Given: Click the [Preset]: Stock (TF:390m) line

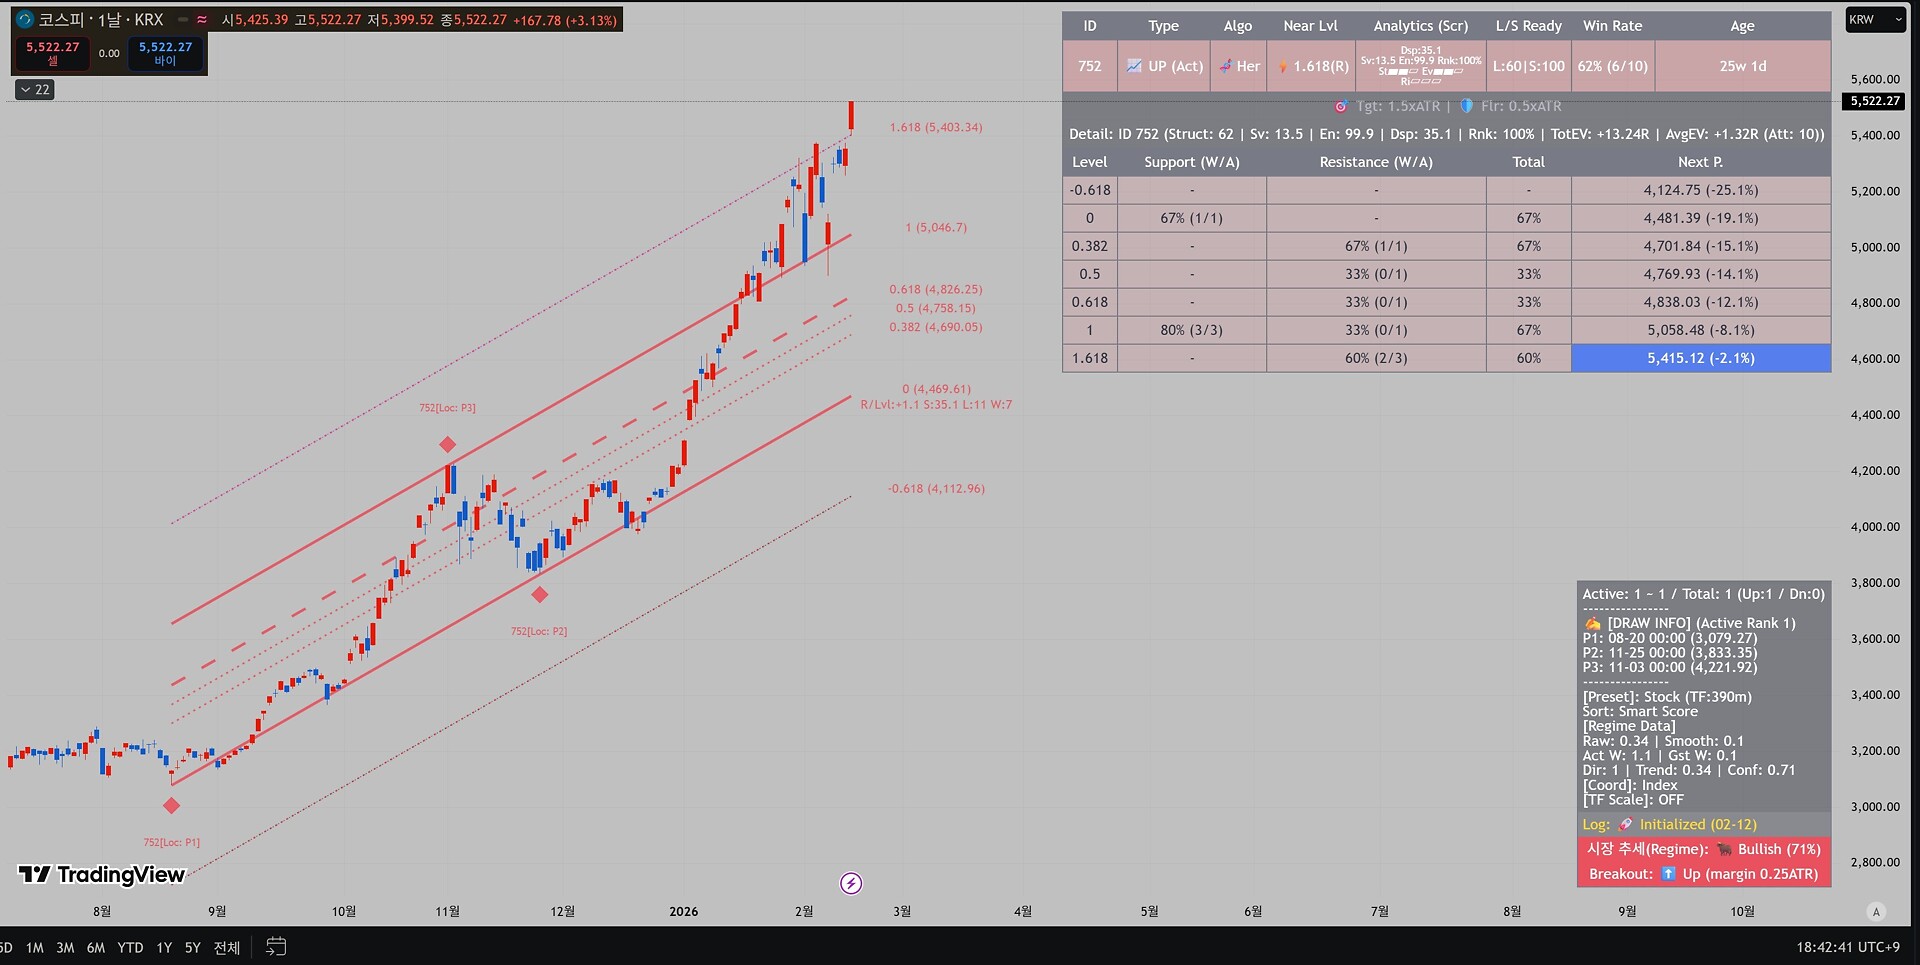Looking at the screenshot, I should click(1667, 697).
